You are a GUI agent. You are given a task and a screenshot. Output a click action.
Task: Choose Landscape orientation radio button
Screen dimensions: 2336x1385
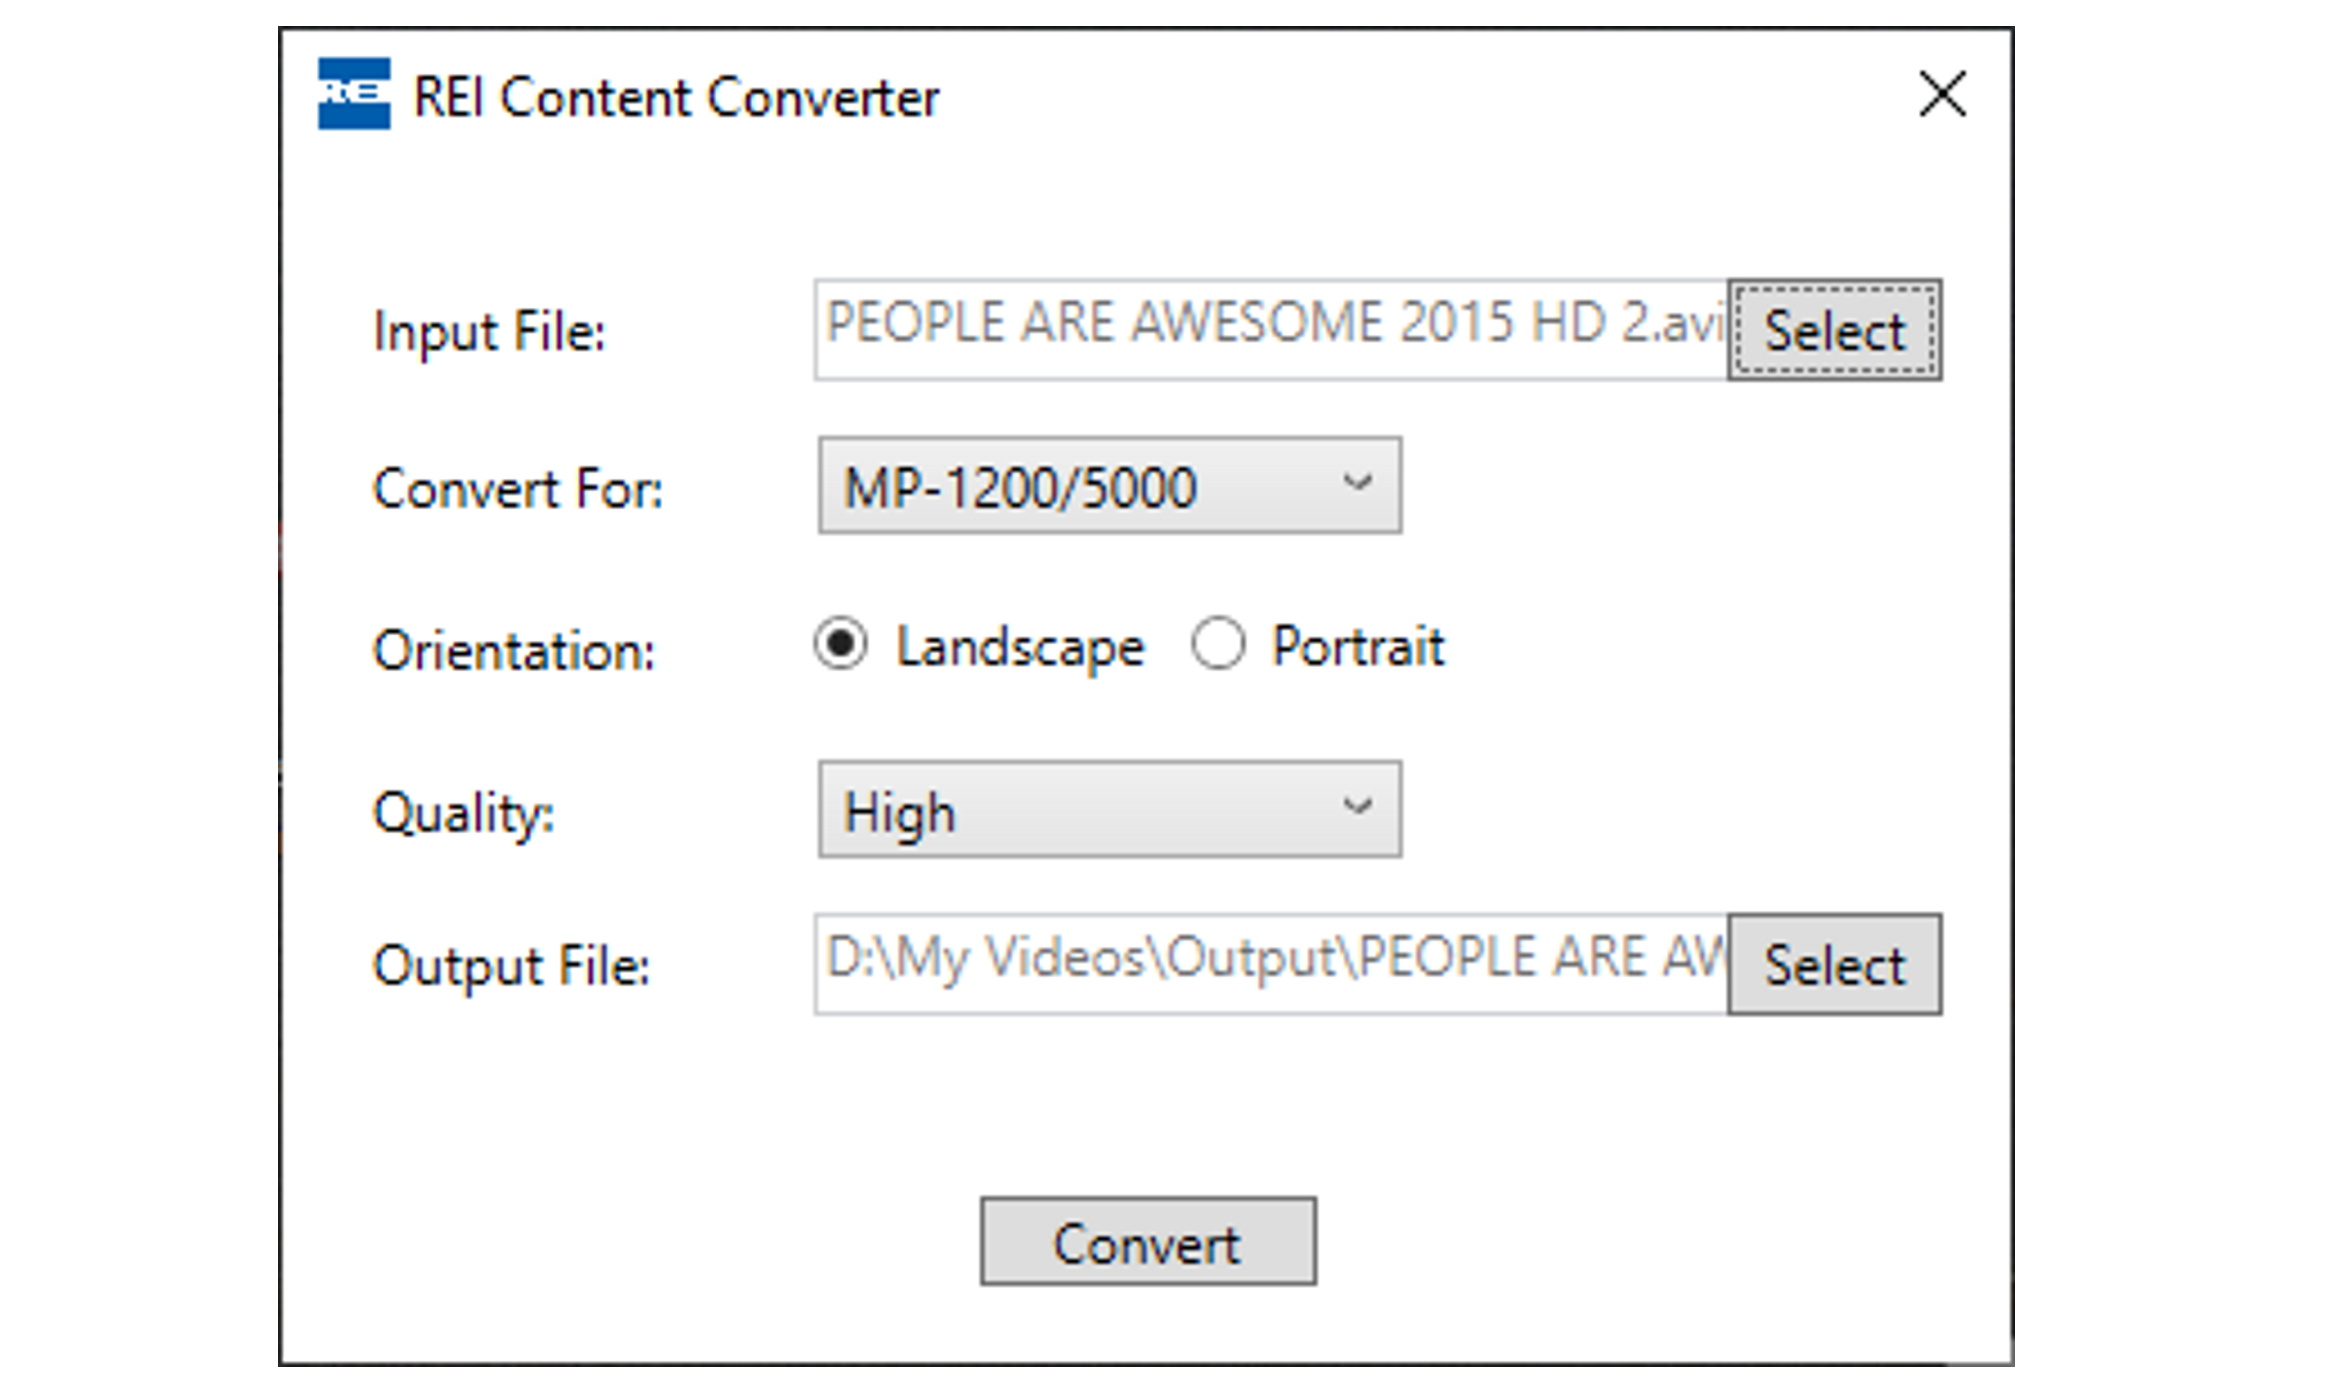tap(840, 644)
